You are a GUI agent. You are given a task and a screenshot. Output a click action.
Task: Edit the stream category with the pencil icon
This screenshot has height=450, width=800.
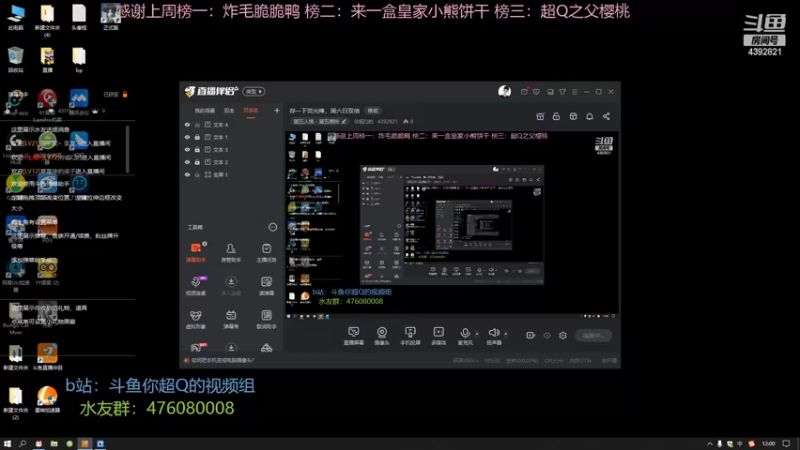pyautogui.click(x=344, y=121)
